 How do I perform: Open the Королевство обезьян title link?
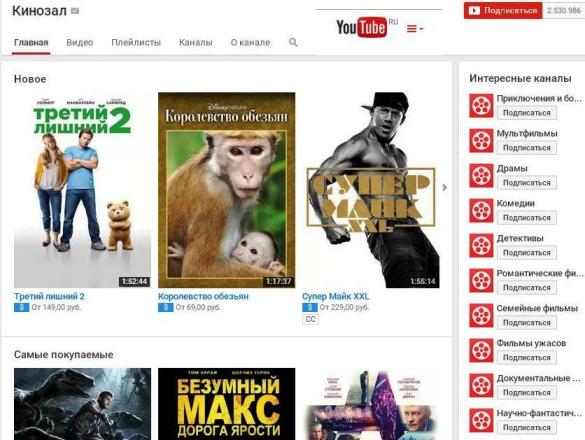coord(203,296)
